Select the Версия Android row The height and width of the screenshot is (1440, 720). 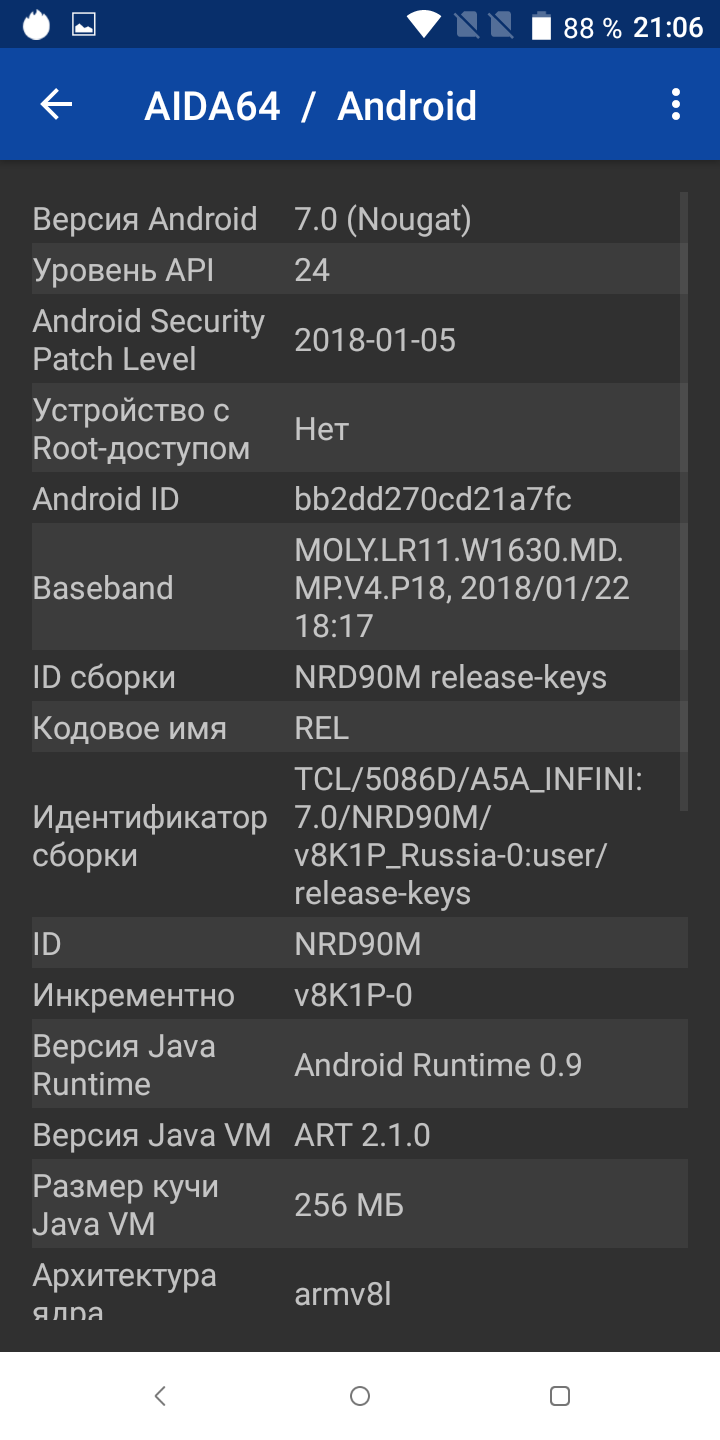pyautogui.click(x=360, y=218)
